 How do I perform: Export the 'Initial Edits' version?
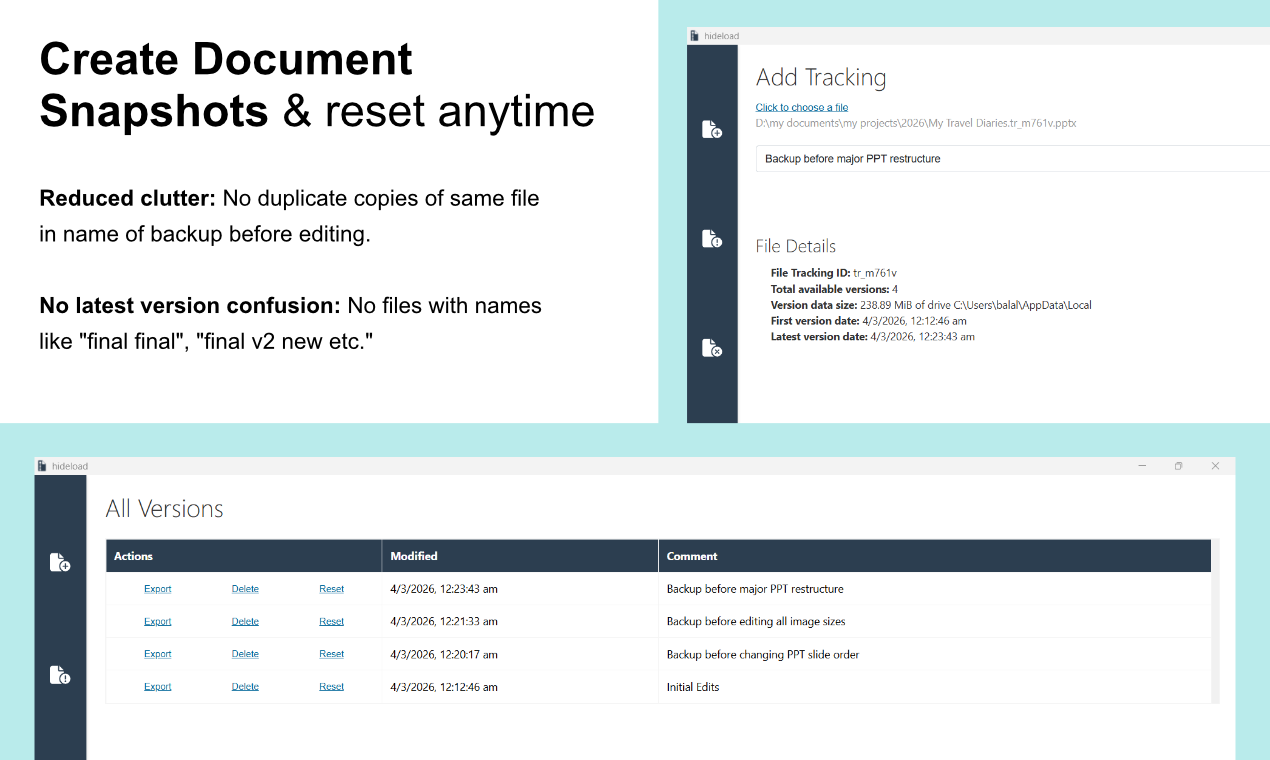157,687
